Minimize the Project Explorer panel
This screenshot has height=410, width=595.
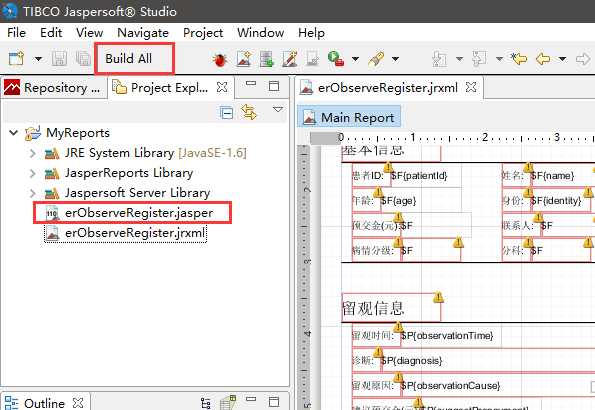(x=251, y=84)
